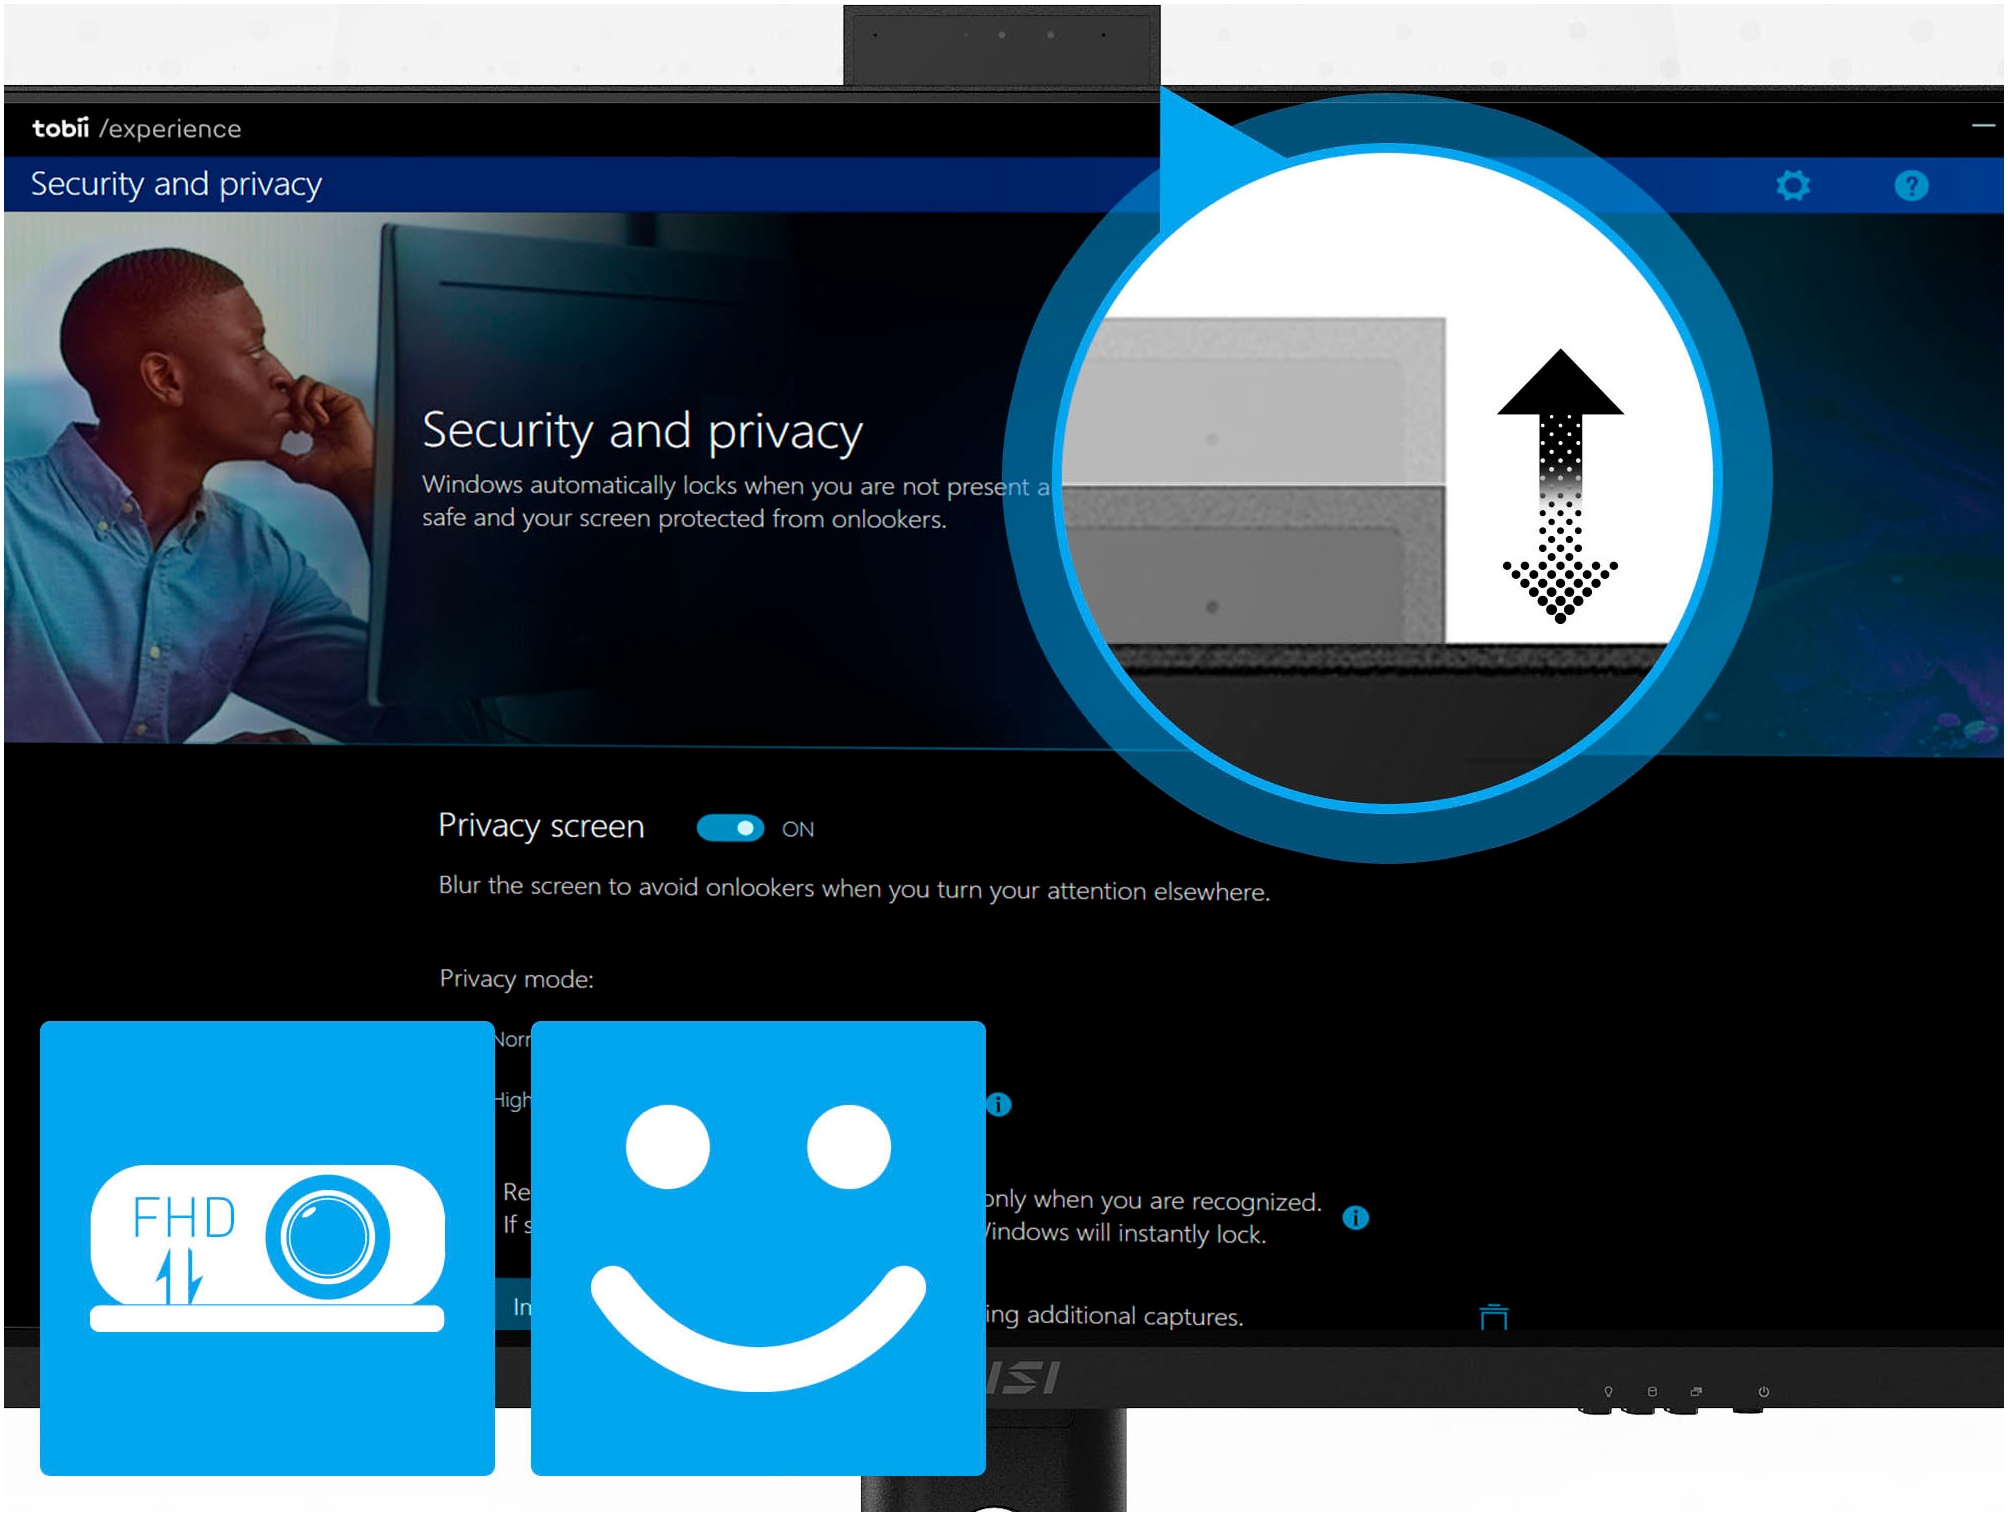Screen dimensions: 2008x1516
Task: Click the ON label beside toggle
Action: pyautogui.click(x=797, y=829)
